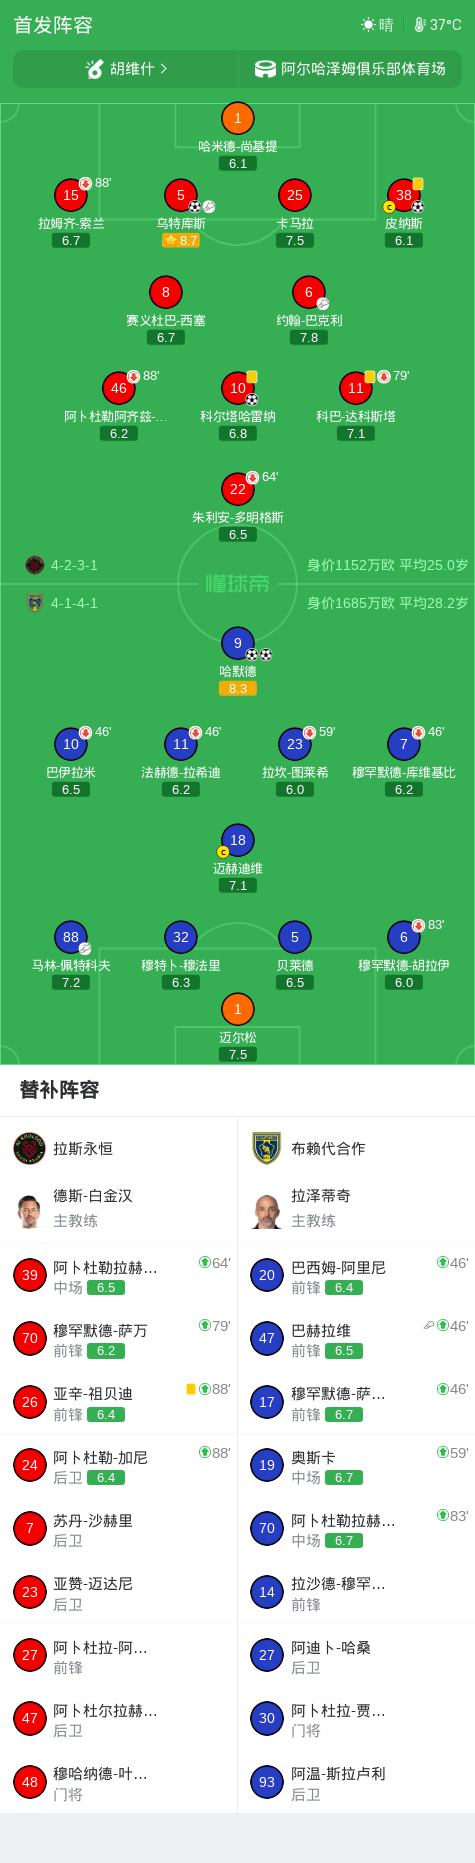The height and width of the screenshot is (1863, 475).
Task: Tap the sunny weather icon
Action: (368, 25)
